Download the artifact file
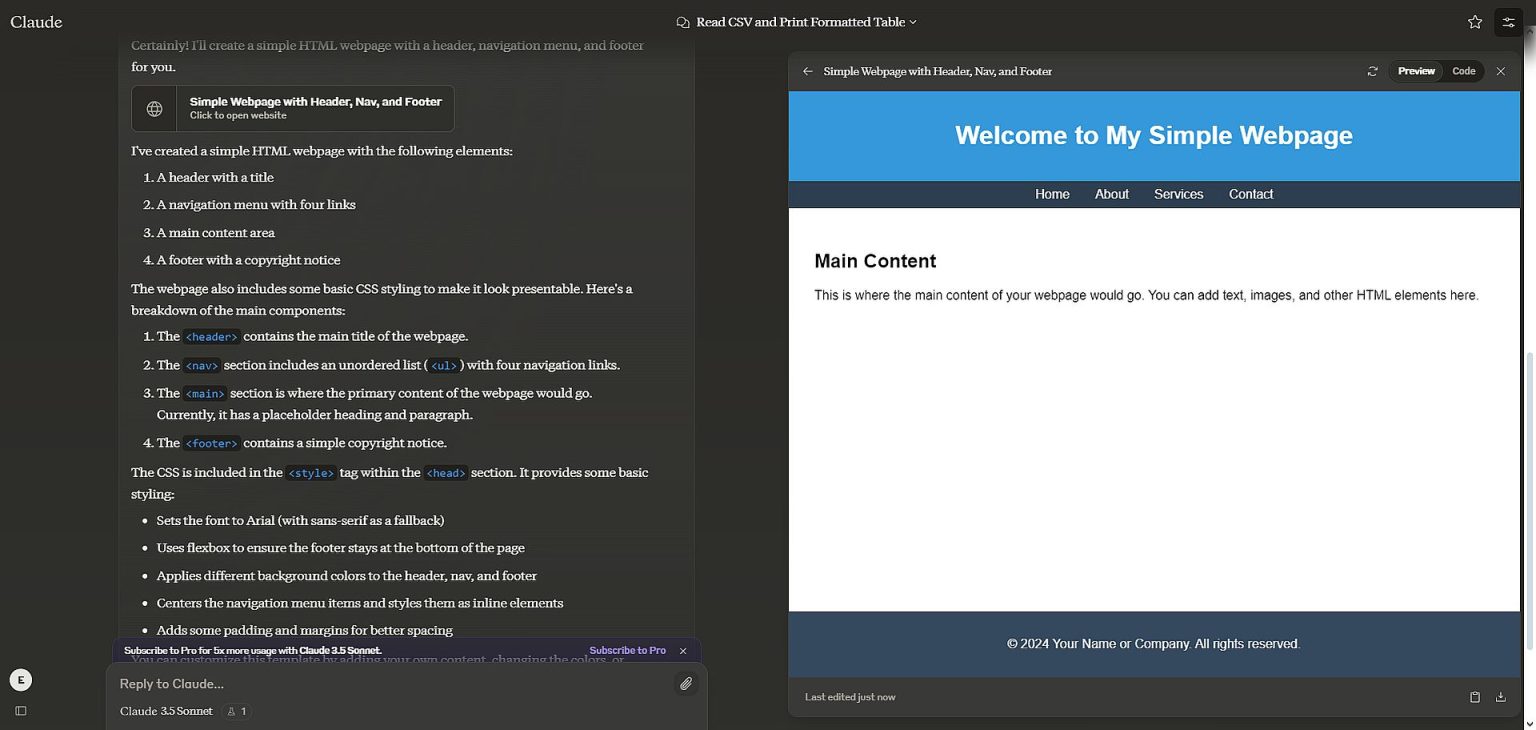Screen dimensions: 1536x730 click(1500, 697)
